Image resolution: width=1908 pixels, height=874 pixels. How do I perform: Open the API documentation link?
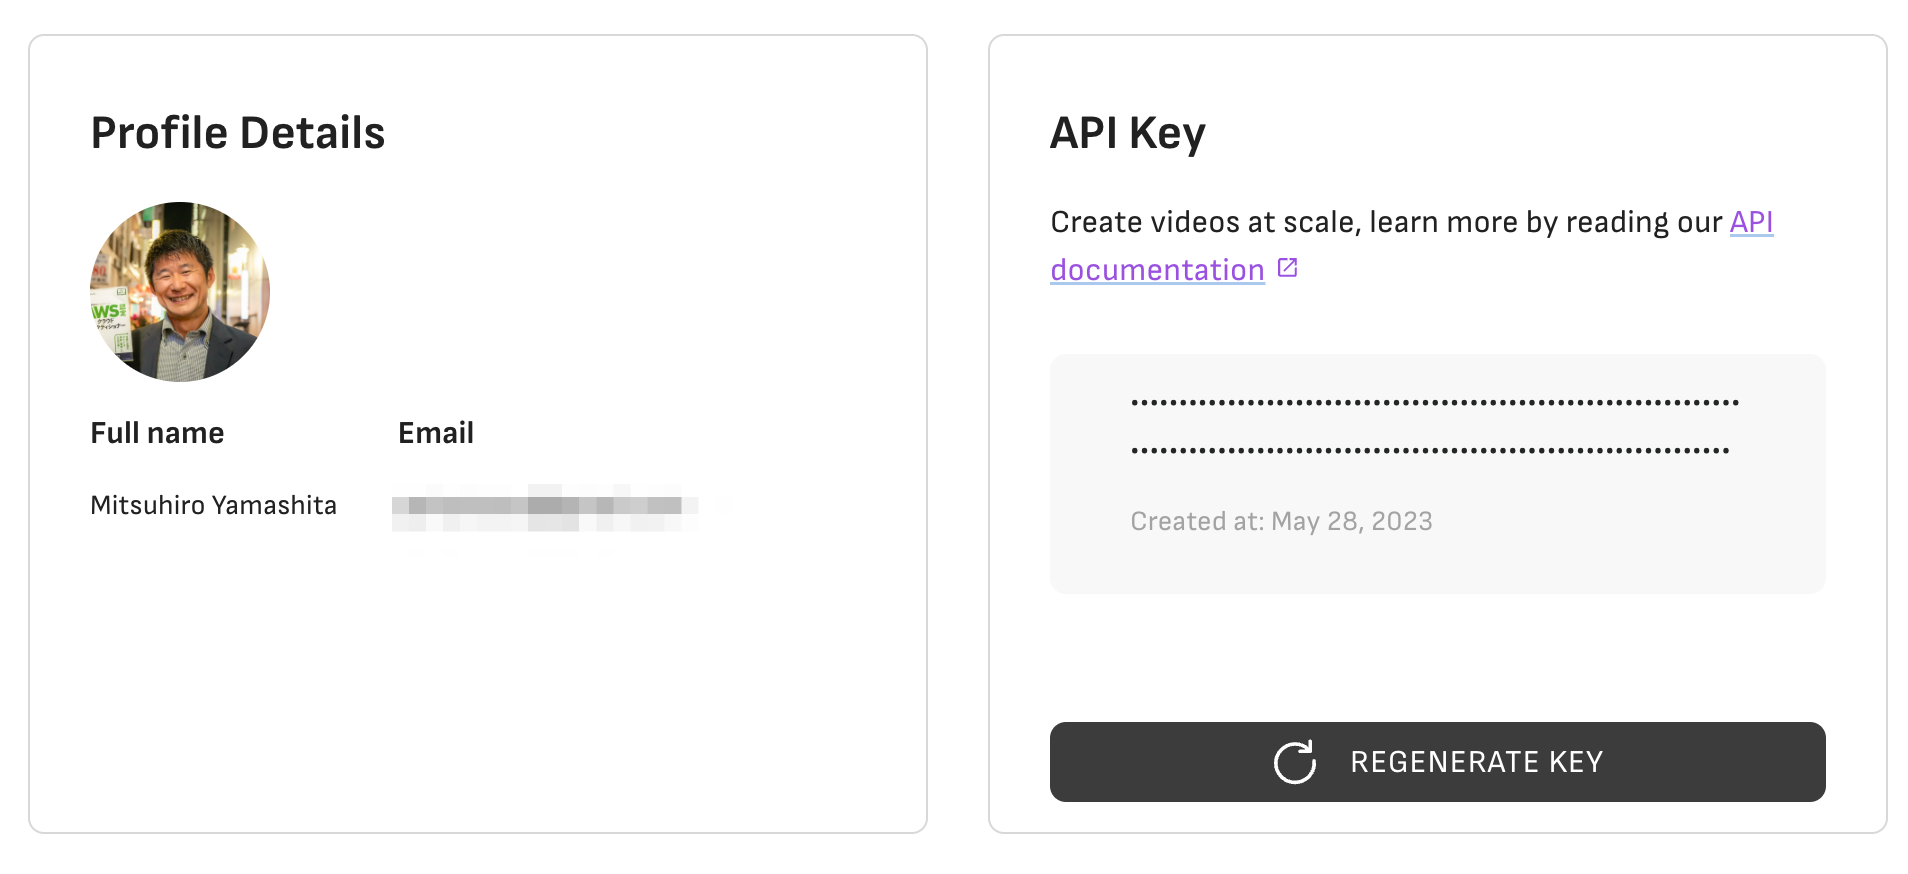[1157, 270]
